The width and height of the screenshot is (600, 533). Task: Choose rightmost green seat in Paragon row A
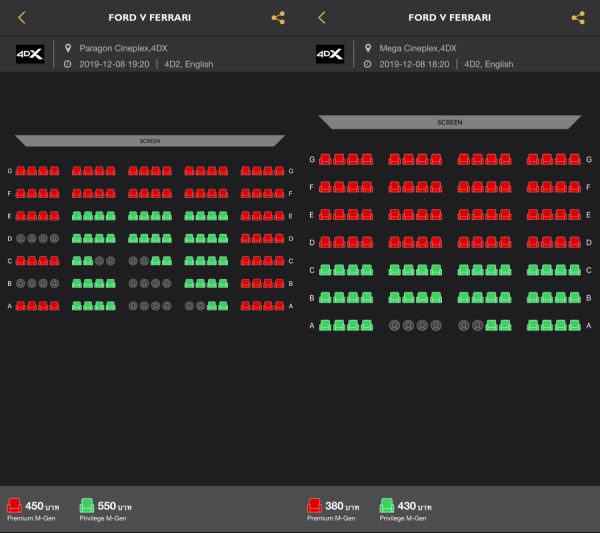[x=223, y=306]
